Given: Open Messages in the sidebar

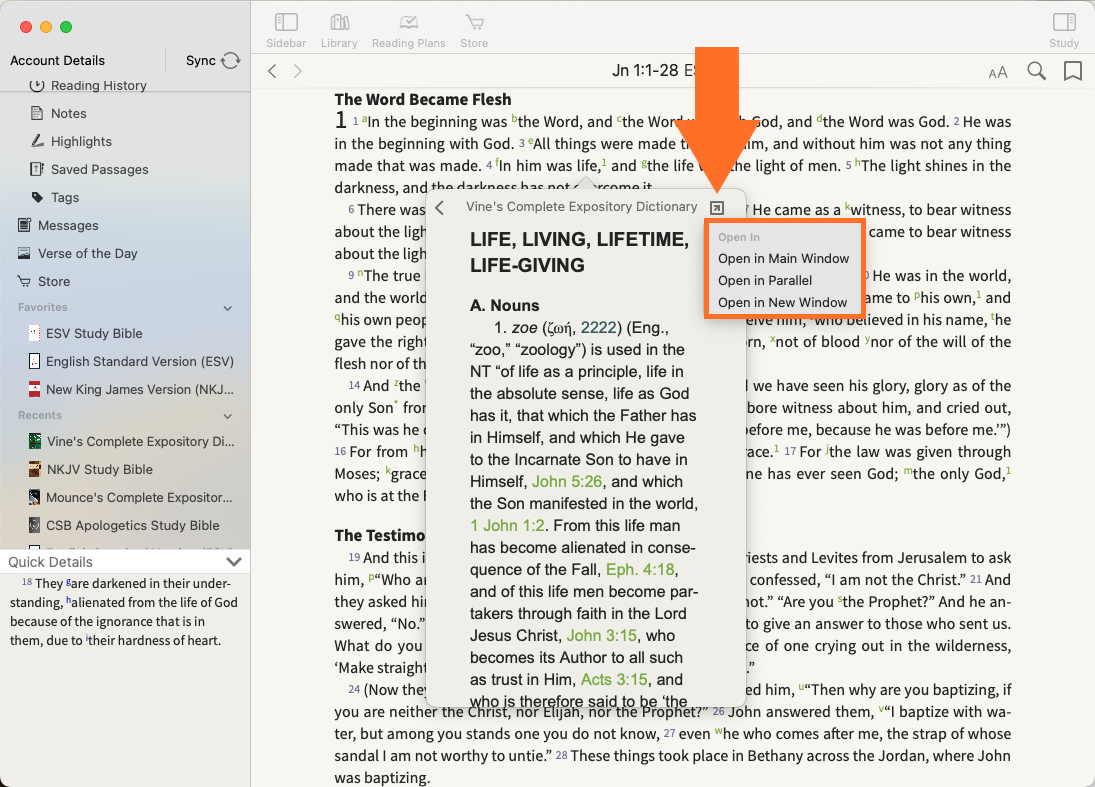Looking at the screenshot, I should (68, 225).
